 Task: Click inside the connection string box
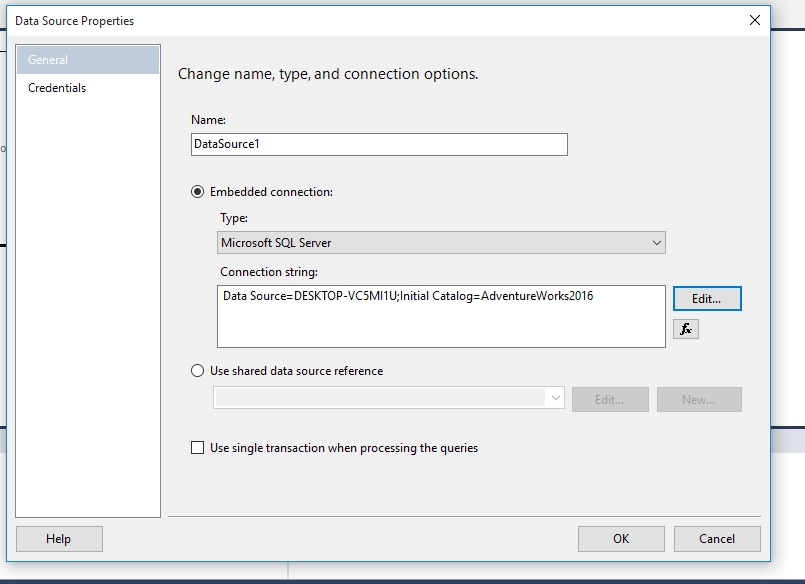tap(440, 315)
